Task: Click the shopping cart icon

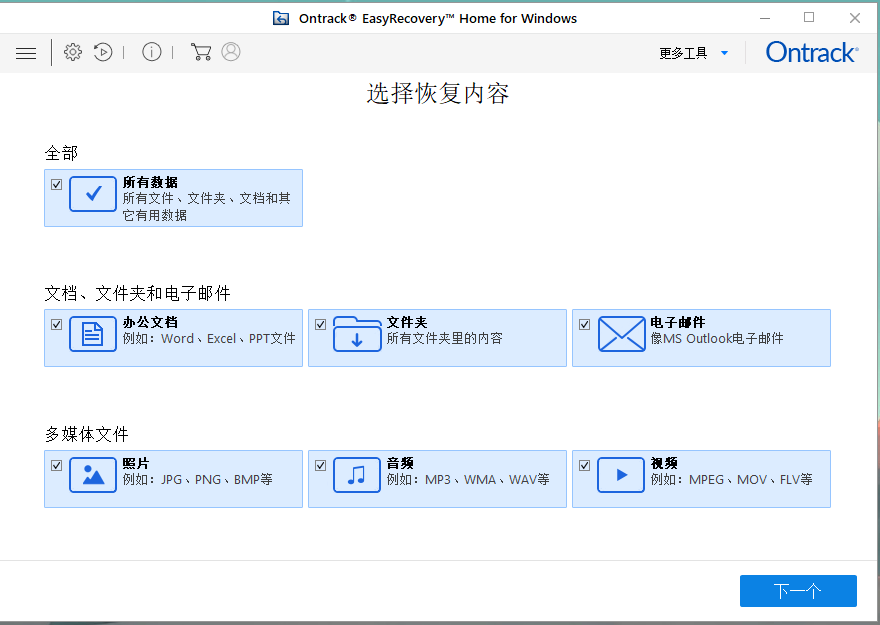Action: point(201,52)
